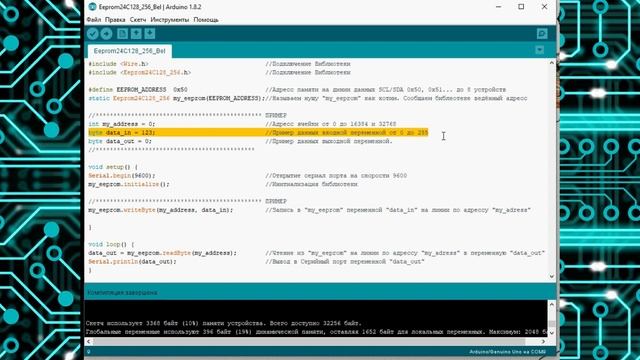Click the console horizontal scroll left arrow

pyautogui.click(x=89, y=341)
